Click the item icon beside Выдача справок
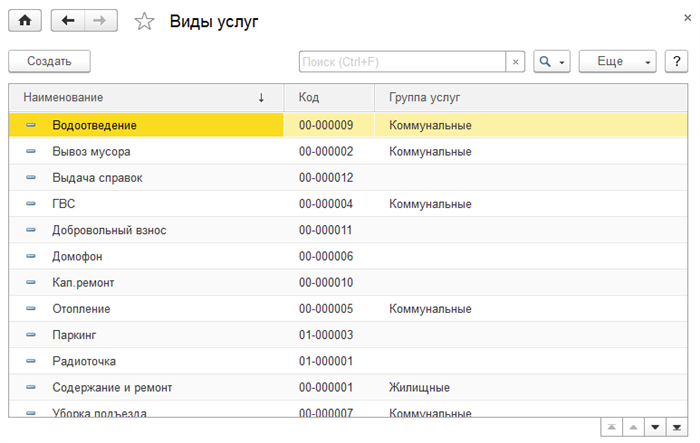This screenshot has height=443, width=700. (31, 177)
